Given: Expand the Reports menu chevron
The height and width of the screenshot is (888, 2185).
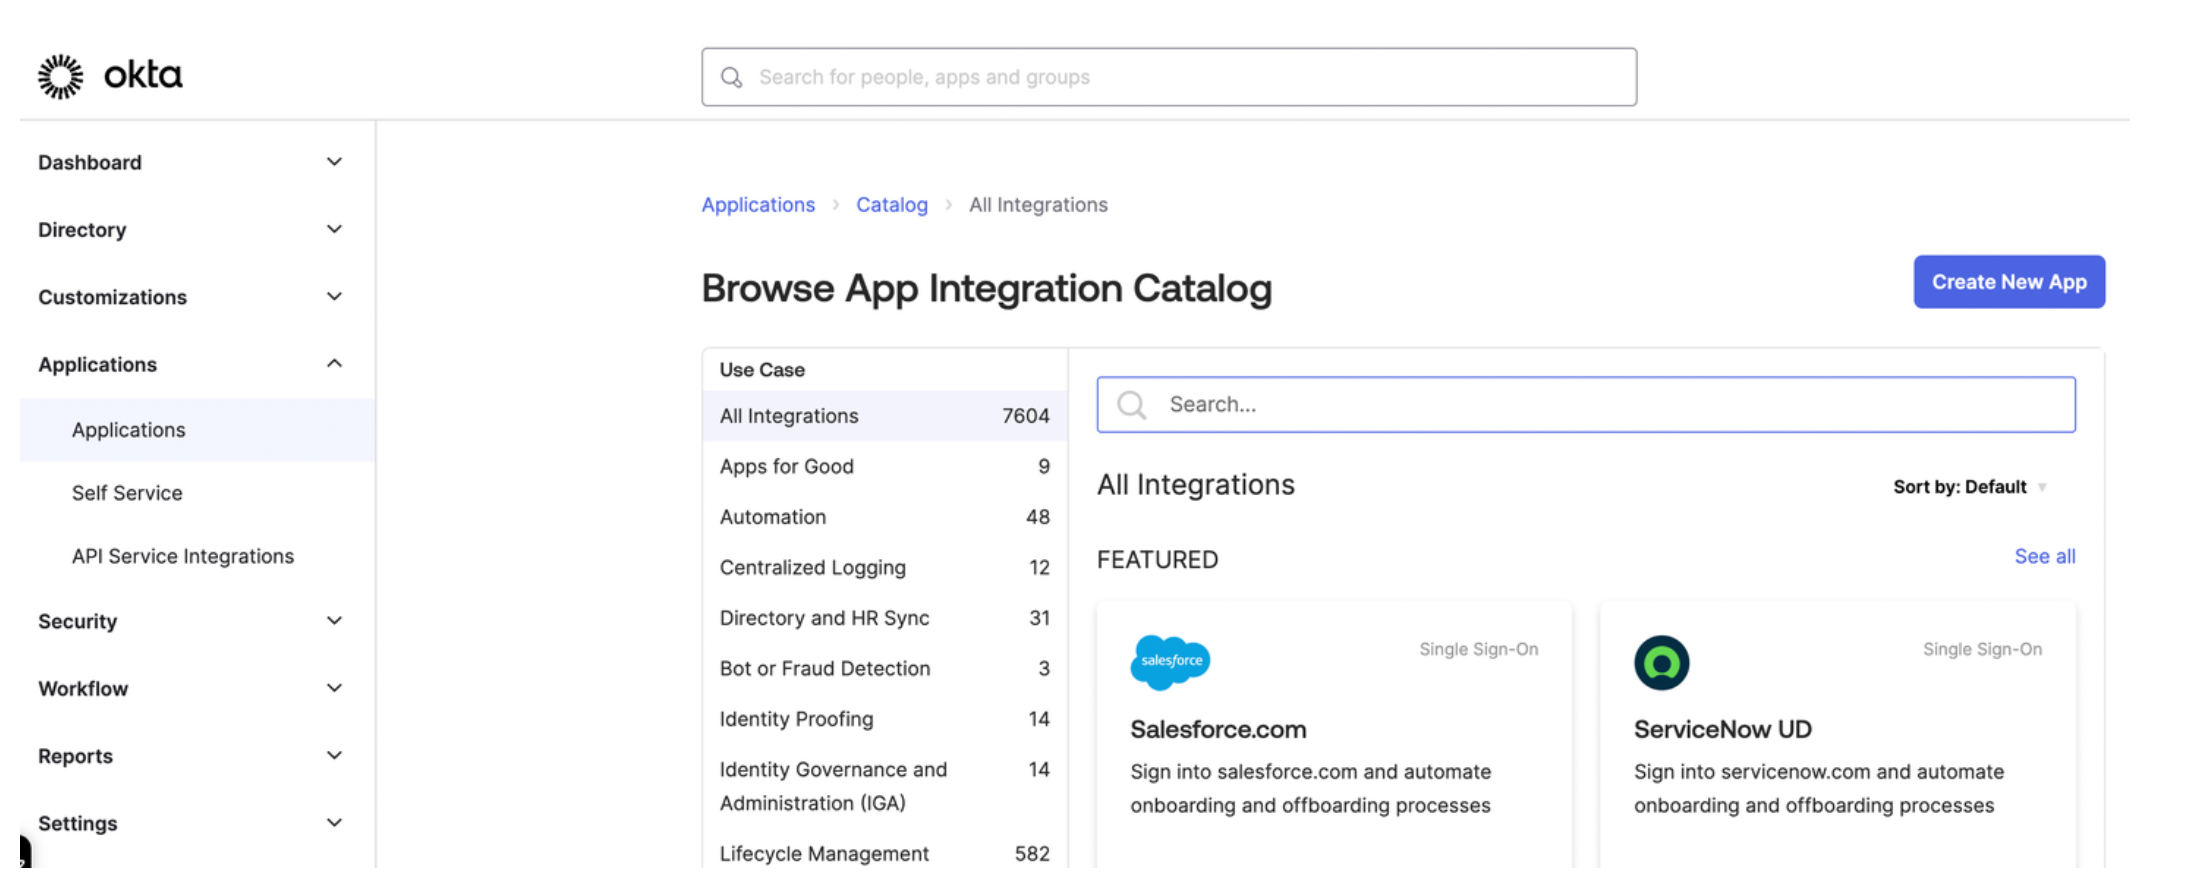Looking at the screenshot, I should pyautogui.click(x=334, y=755).
